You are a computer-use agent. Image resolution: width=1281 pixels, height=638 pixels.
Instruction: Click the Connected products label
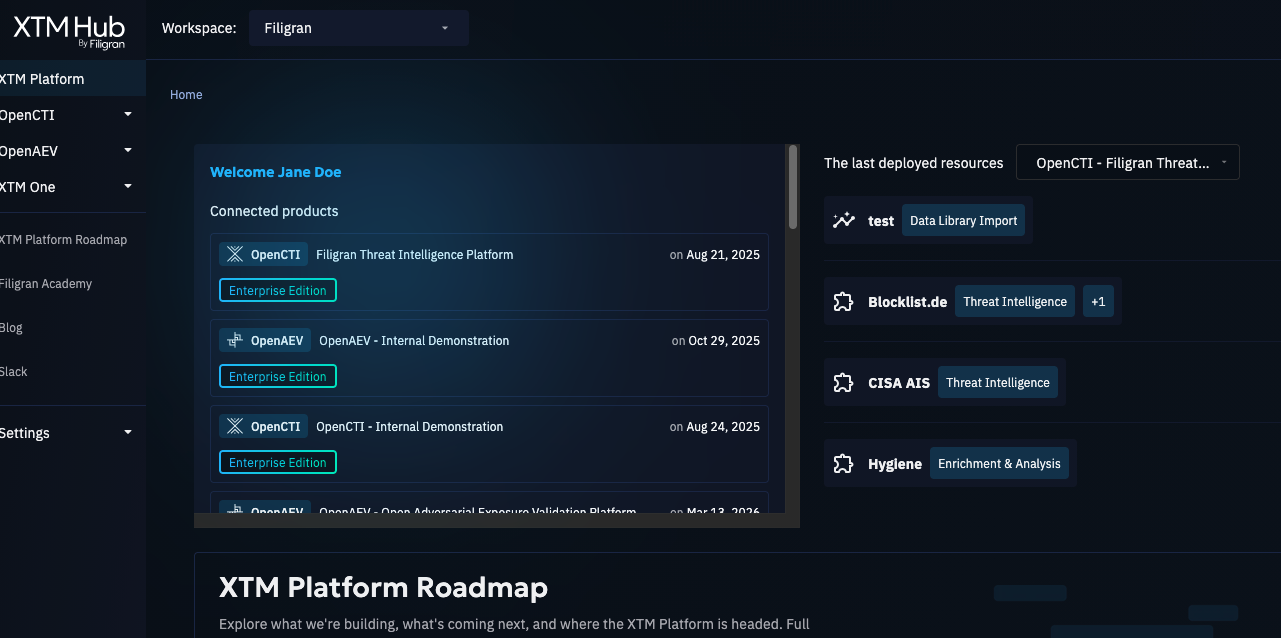click(274, 212)
